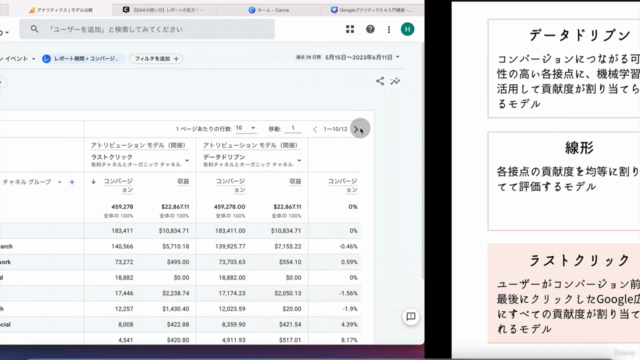This screenshot has width=640, height=360.
Task: Click the go to page number field
Action: click(293, 128)
